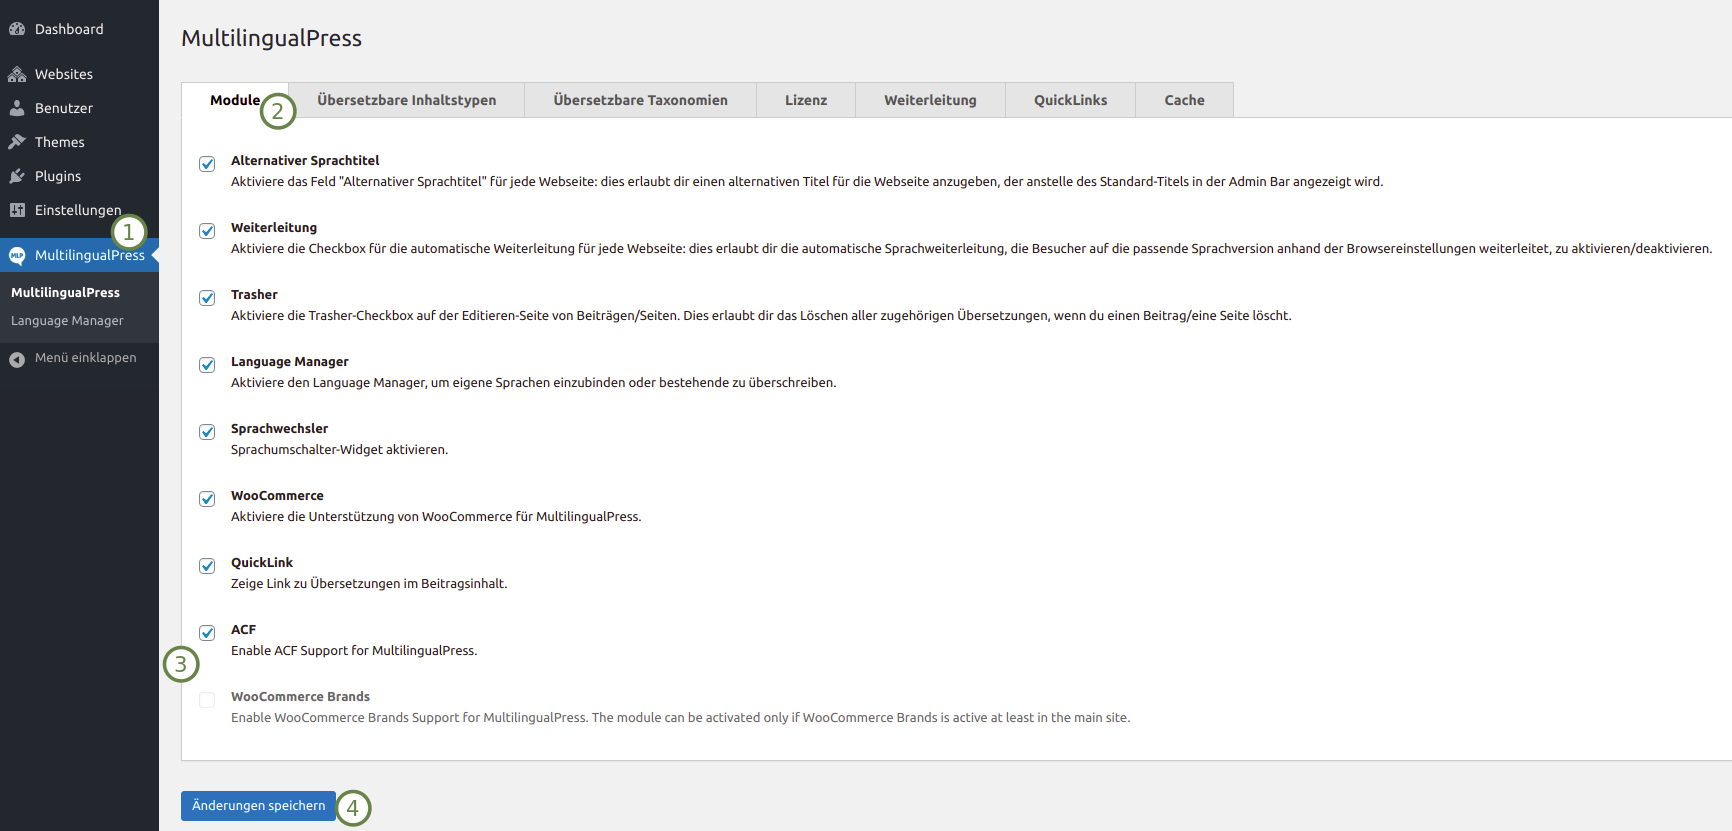Open Einstellungen menu entry

pyautogui.click(x=79, y=210)
